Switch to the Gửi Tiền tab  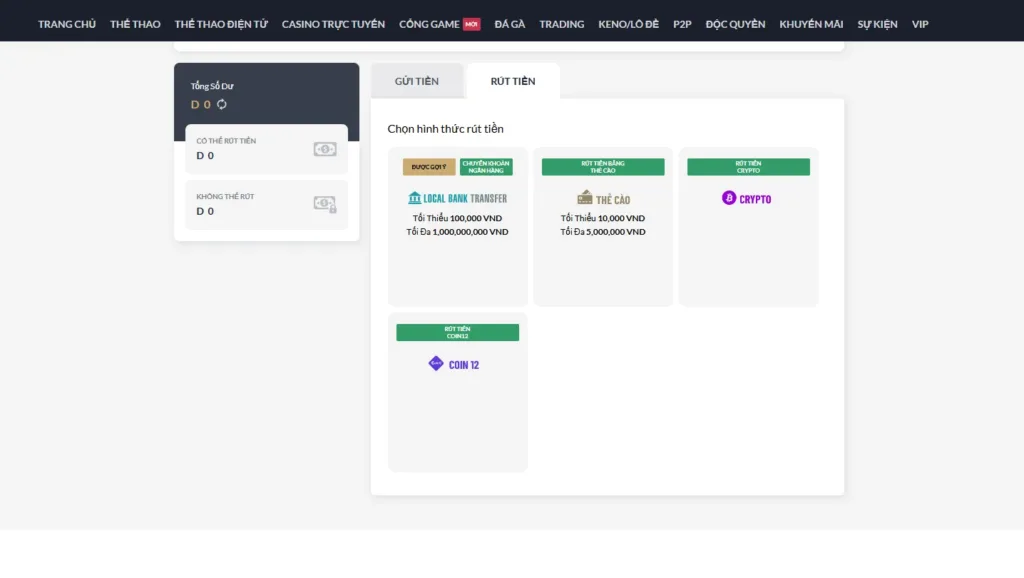[416, 81]
